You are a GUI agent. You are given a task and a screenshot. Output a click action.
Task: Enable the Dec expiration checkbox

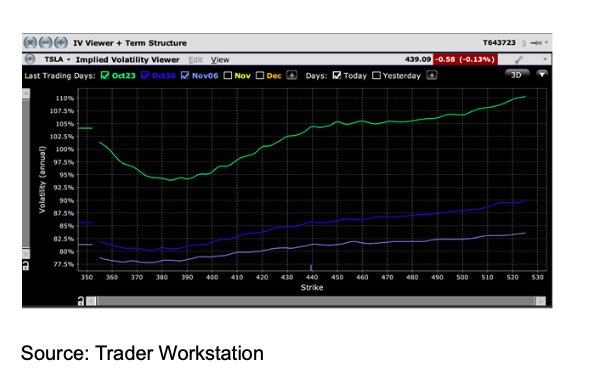point(260,76)
